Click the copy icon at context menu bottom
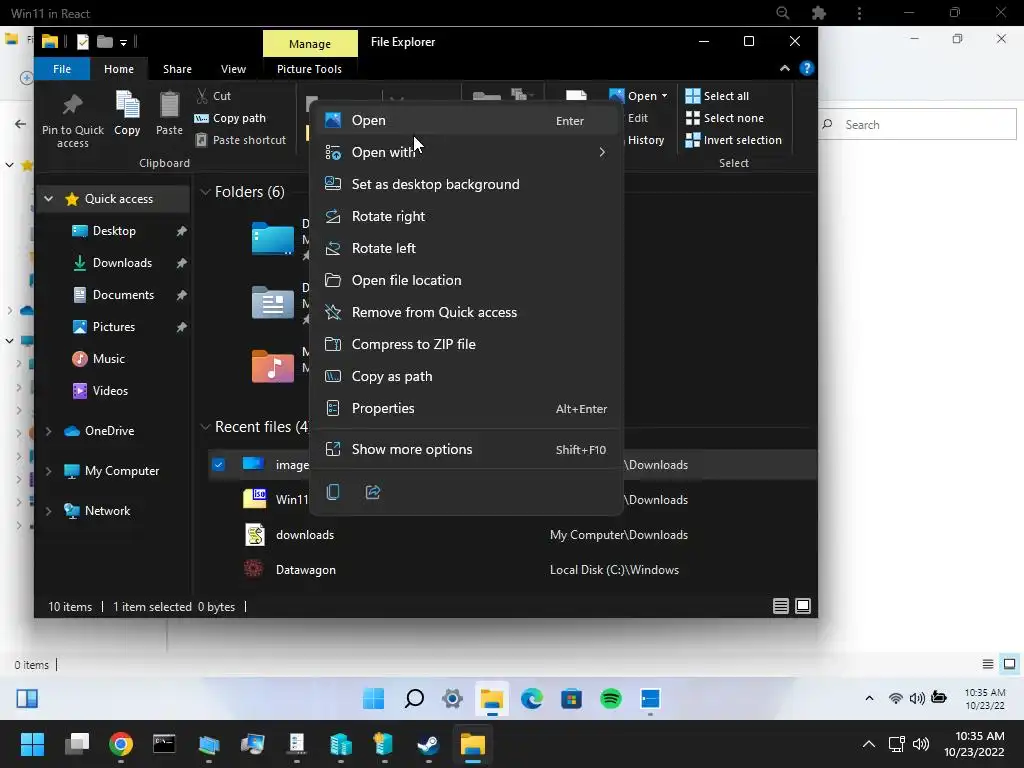This screenshot has width=1024, height=768. click(333, 492)
